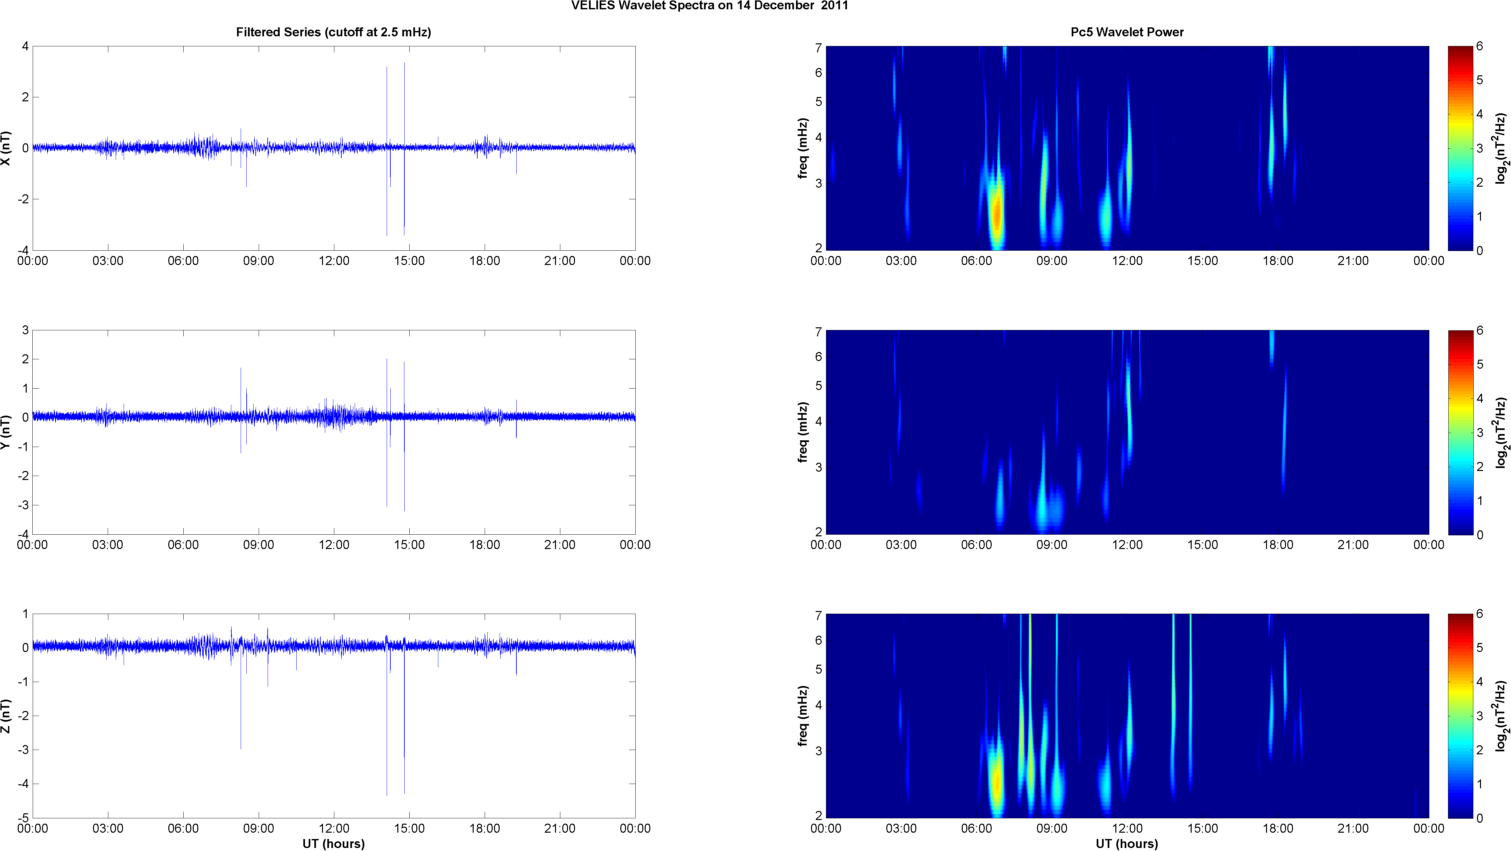Click the '12:00' tick under the X filtered series
1511x851 pixels.
[x=334, y=261]
